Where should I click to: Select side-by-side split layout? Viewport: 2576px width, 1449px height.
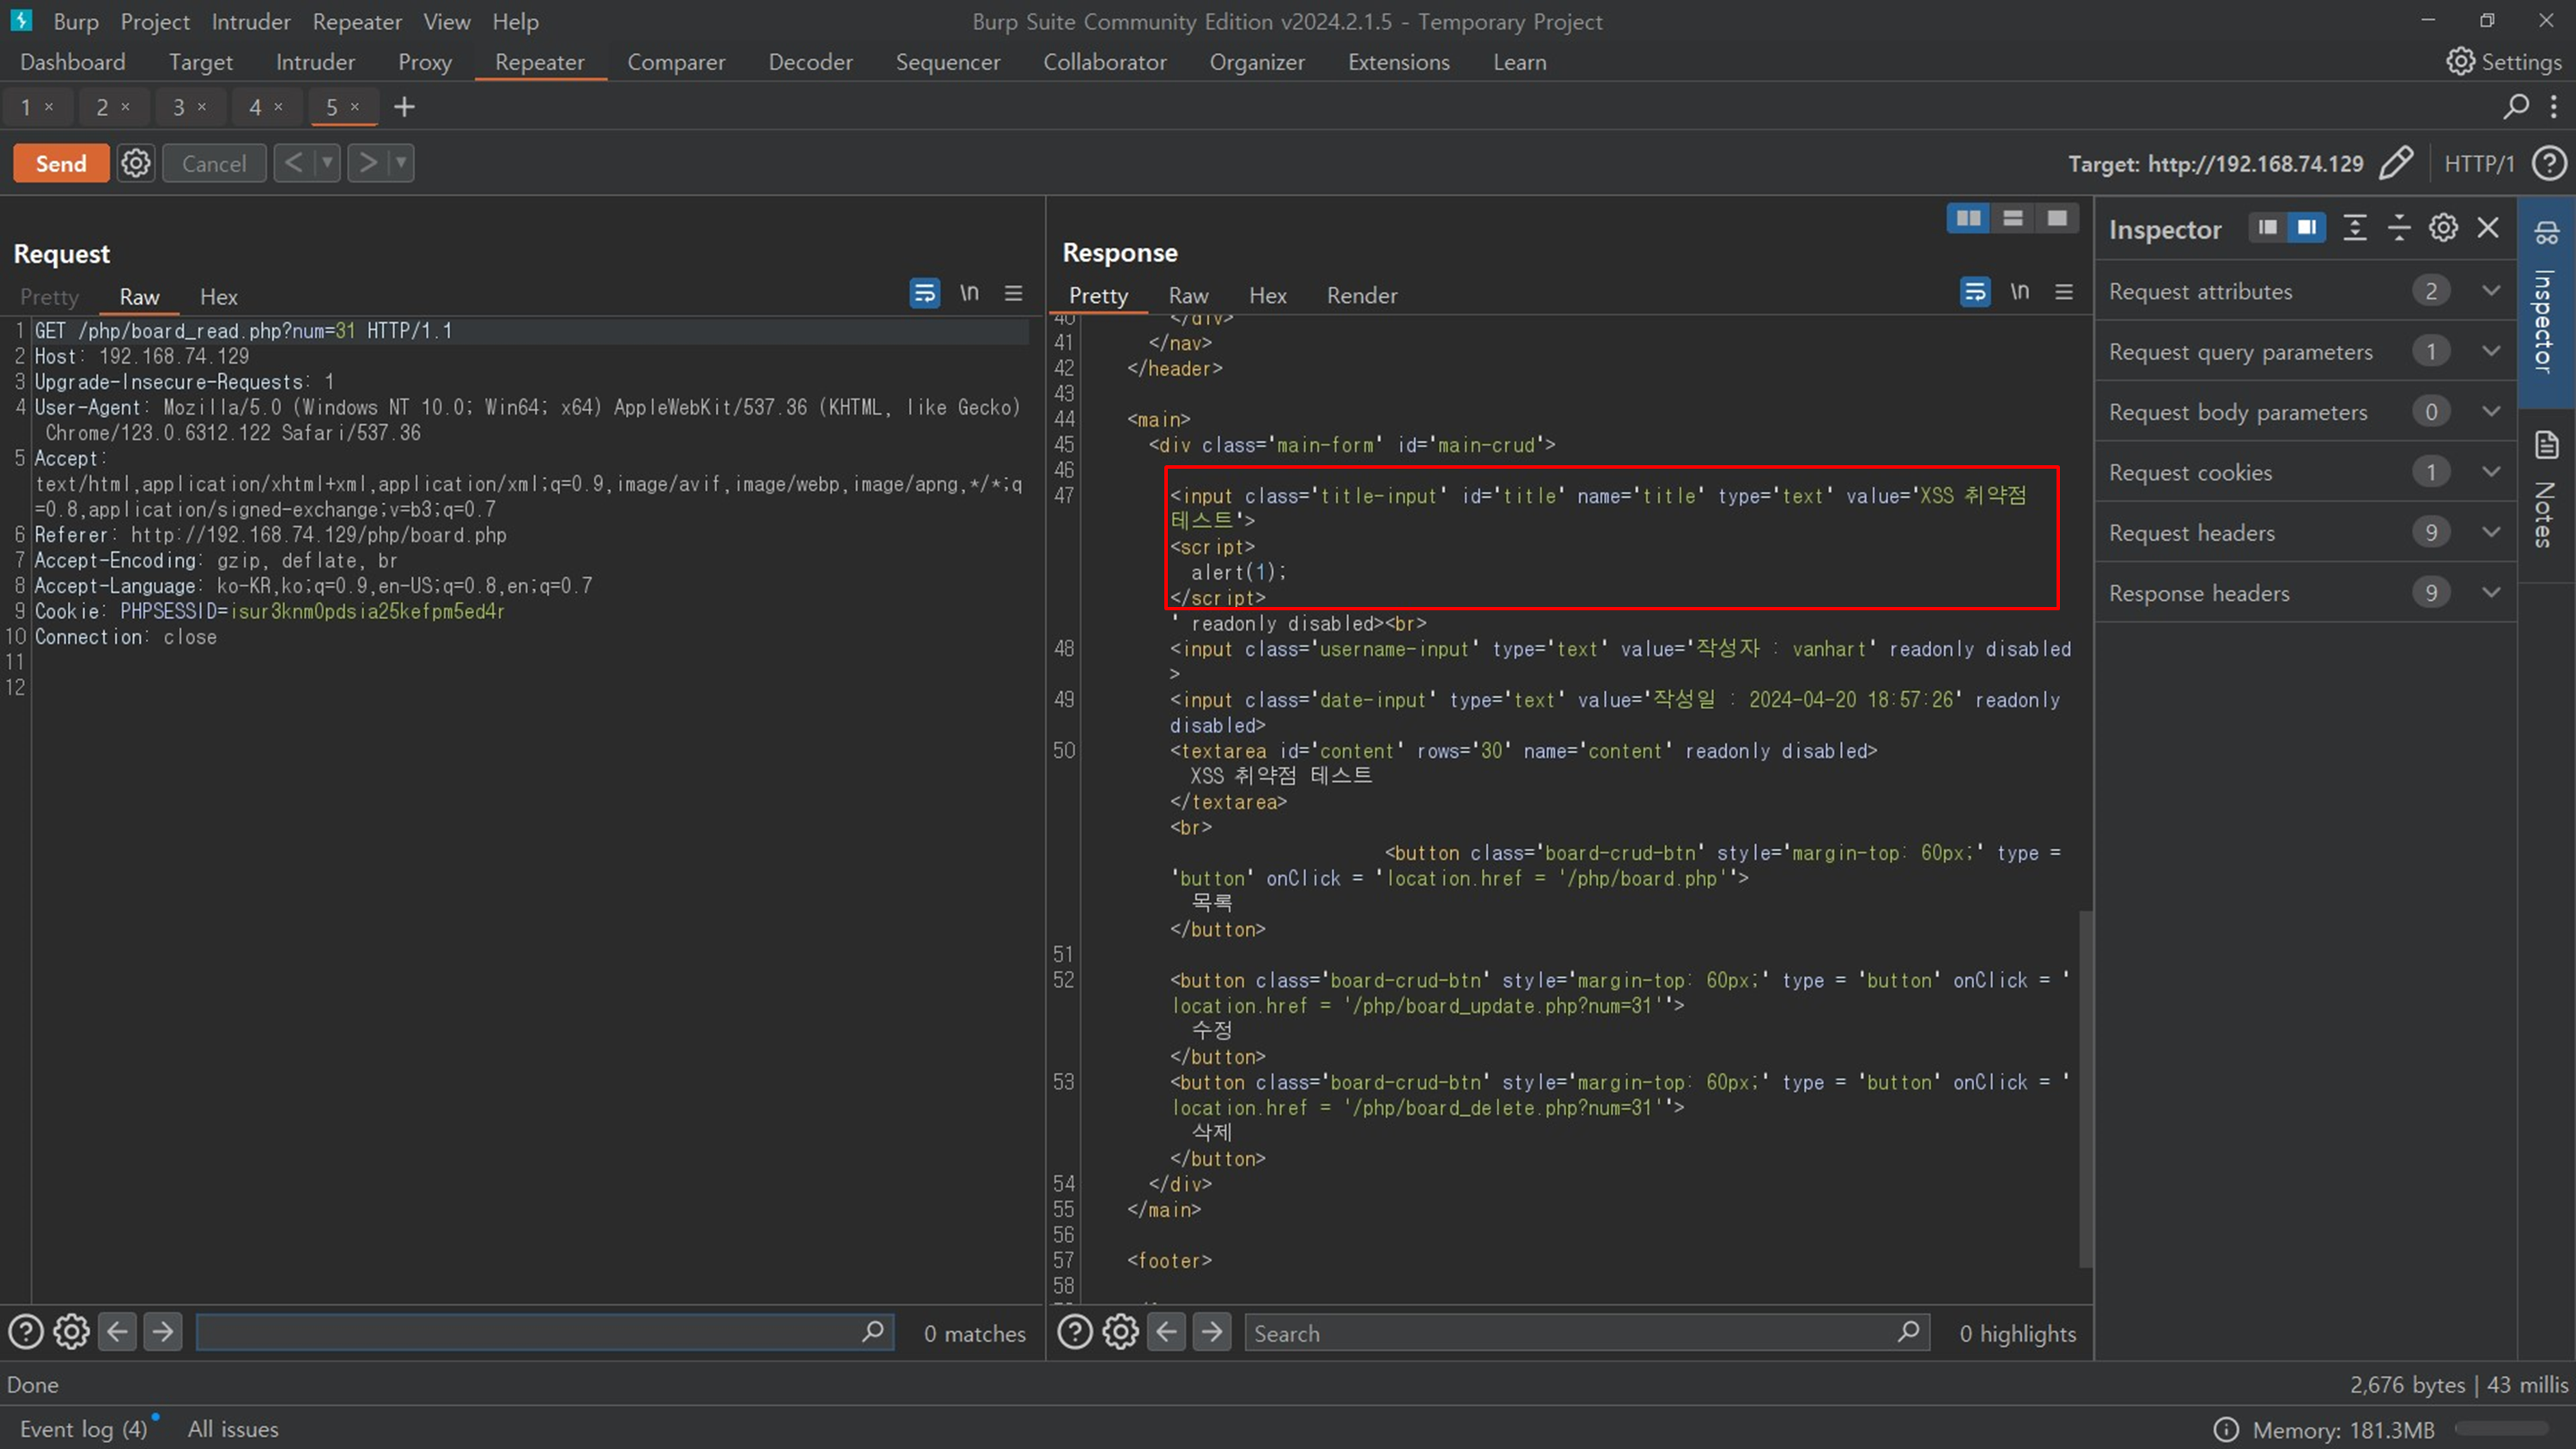click(1968, 218)
